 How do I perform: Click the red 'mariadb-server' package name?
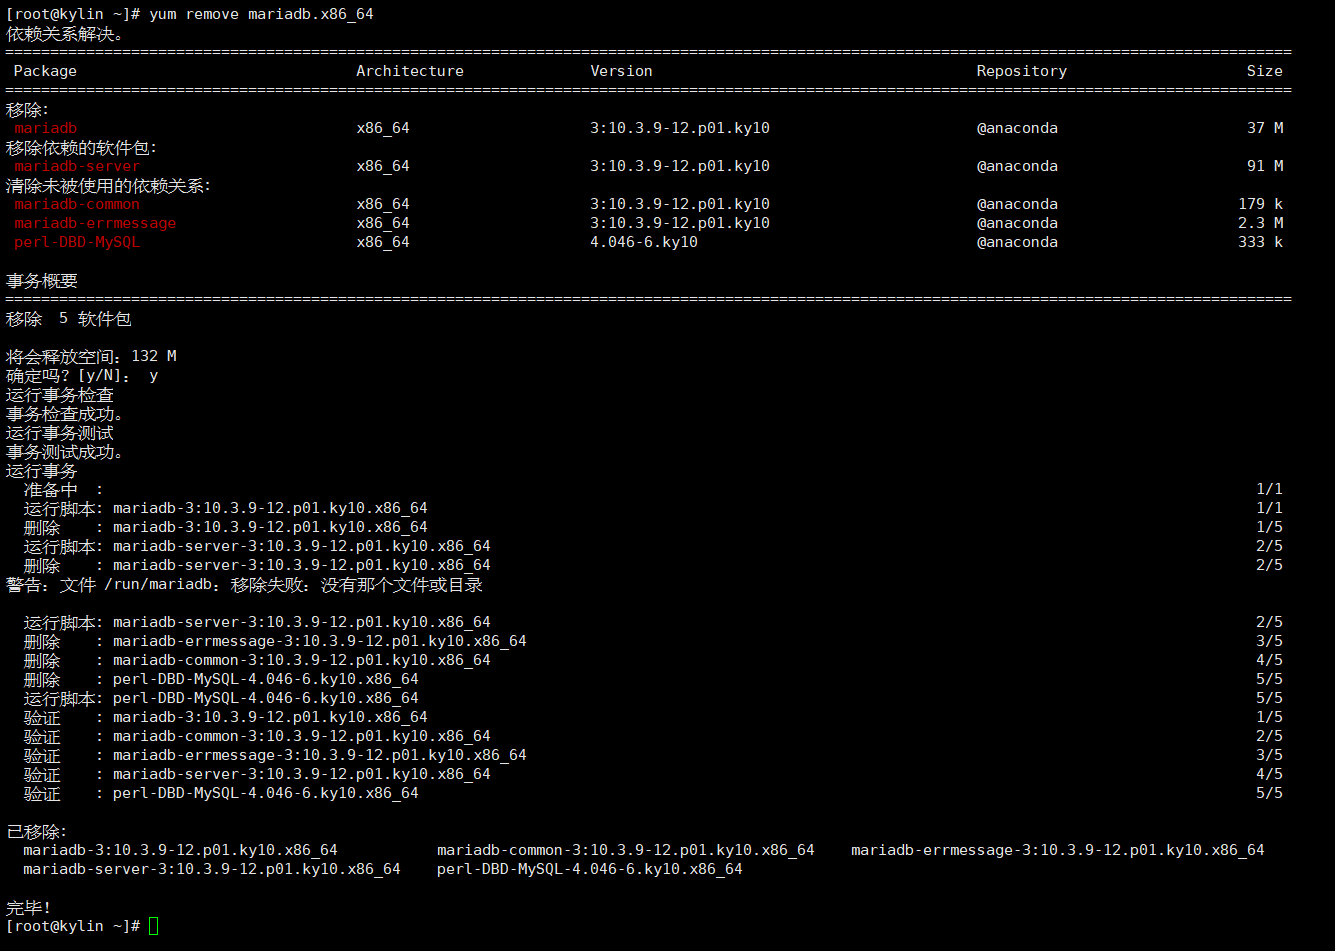click(77, 166)
